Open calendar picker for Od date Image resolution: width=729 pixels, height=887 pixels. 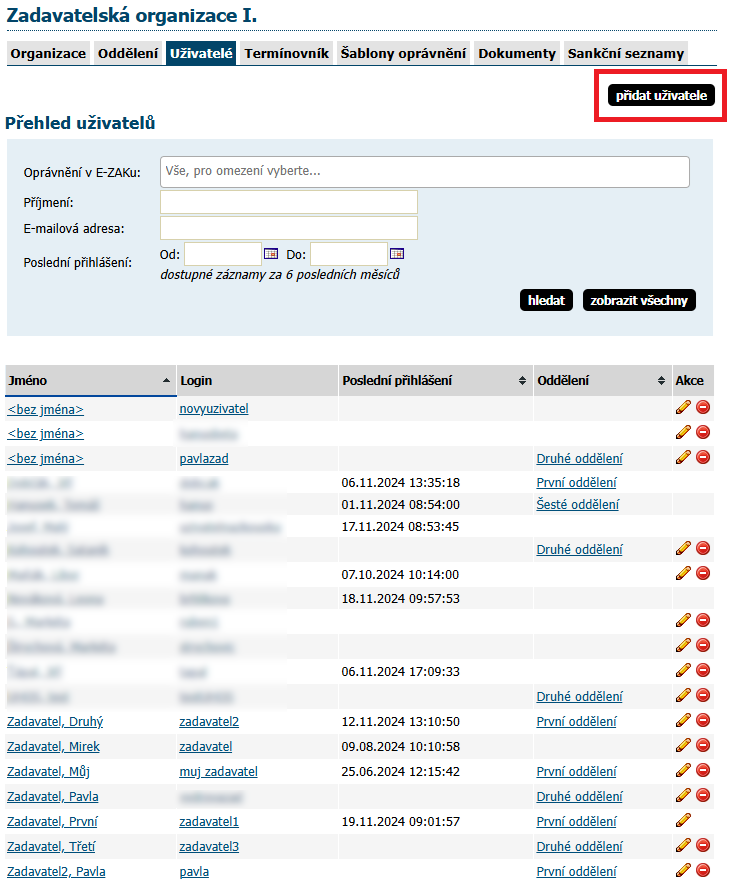(270, 254)
